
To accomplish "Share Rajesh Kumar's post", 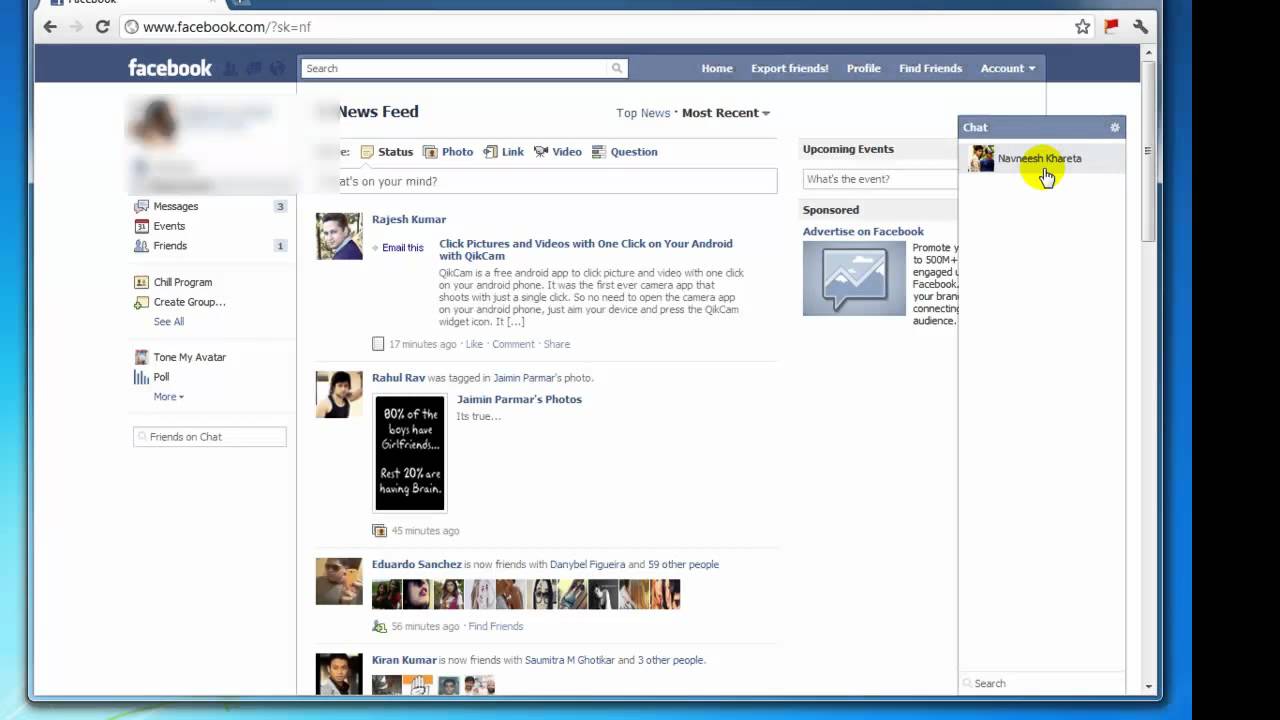I will (x=557, y=344).
